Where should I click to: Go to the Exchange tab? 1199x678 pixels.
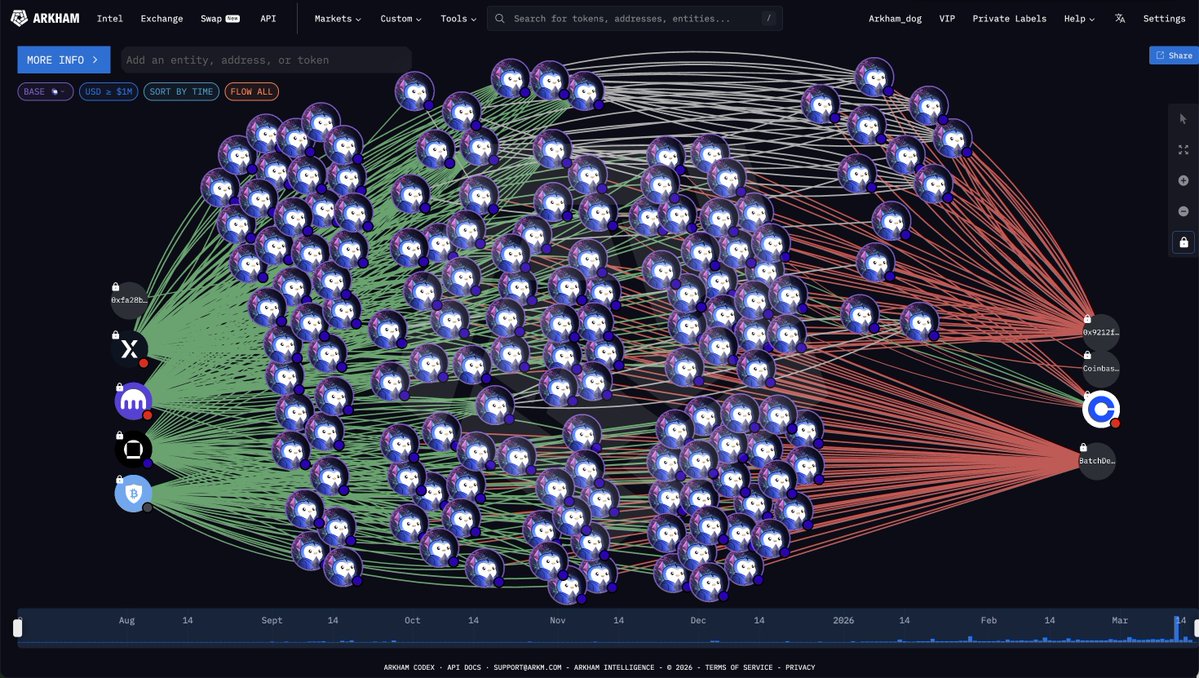click(x=161, y=18)
